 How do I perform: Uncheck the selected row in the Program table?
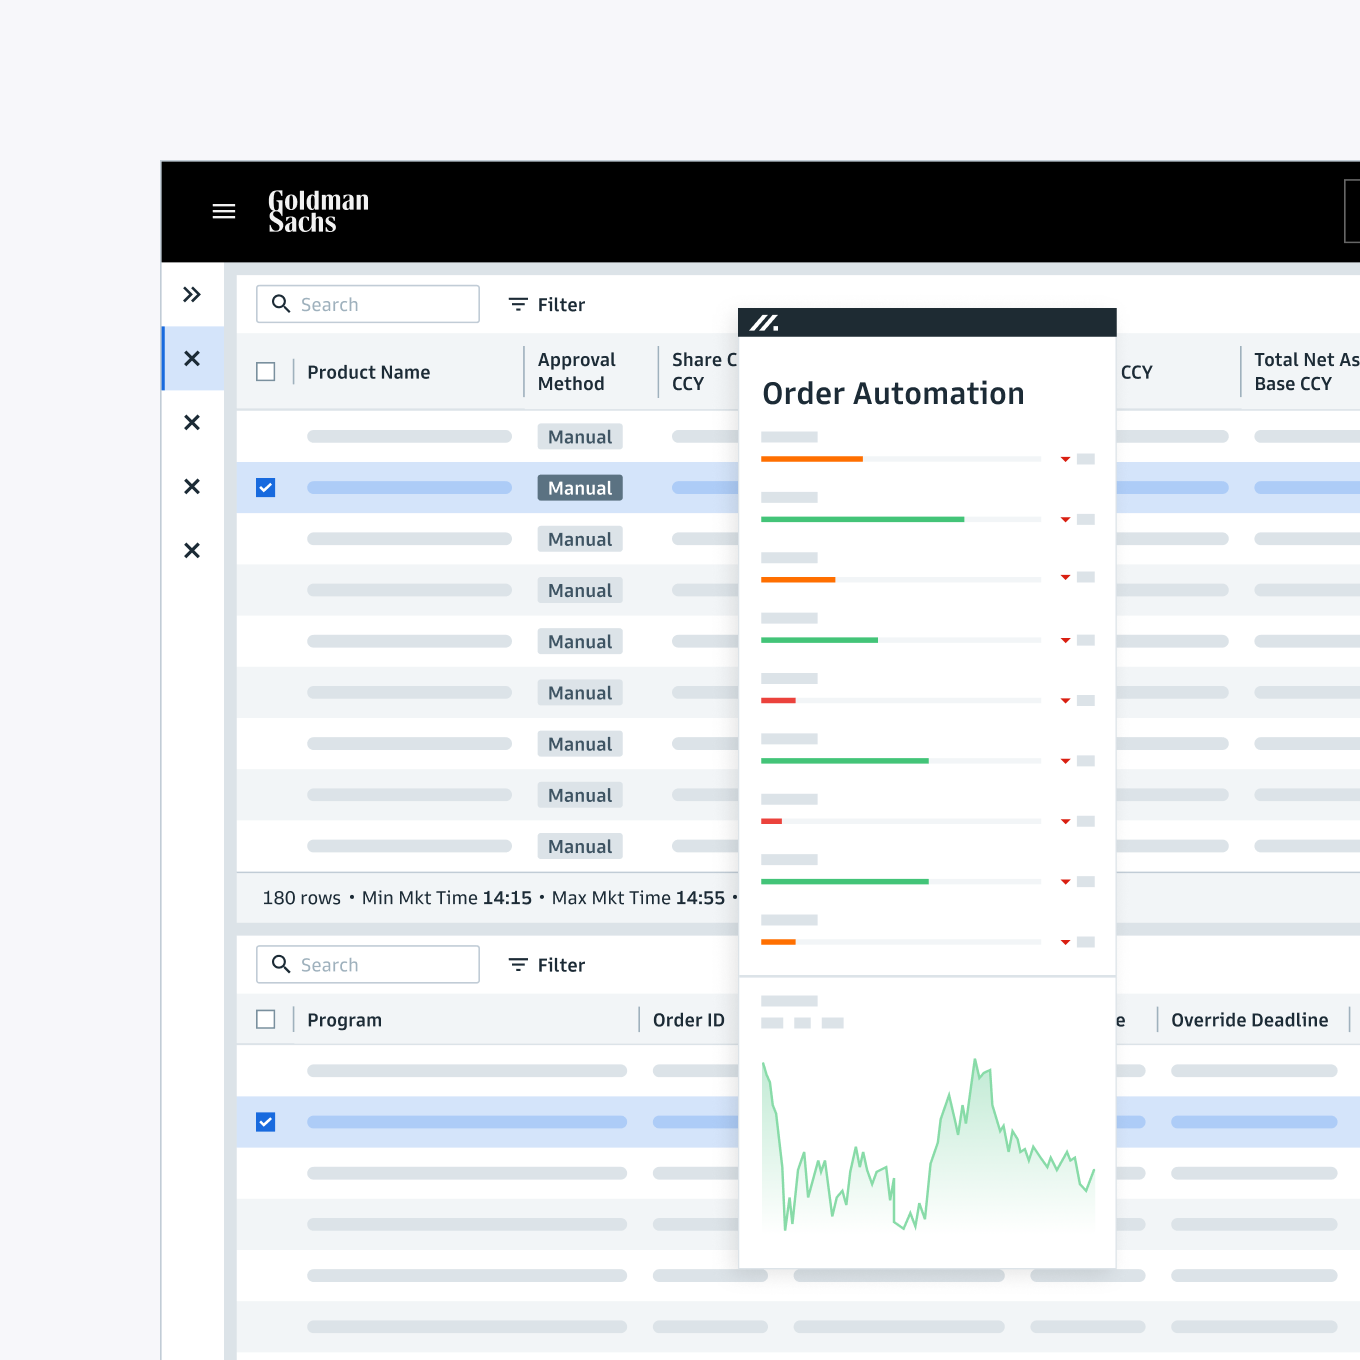pos(265,1122)
